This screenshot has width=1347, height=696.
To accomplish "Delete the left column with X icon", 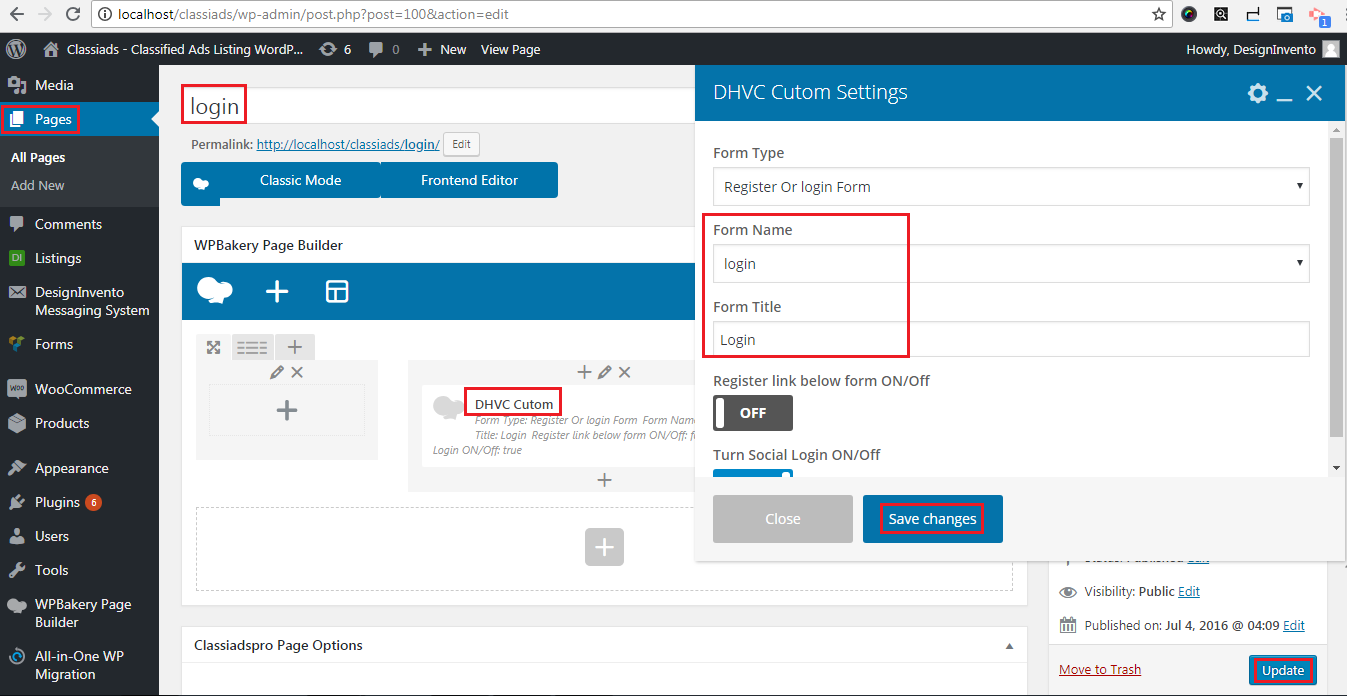I will coord(297,372).
